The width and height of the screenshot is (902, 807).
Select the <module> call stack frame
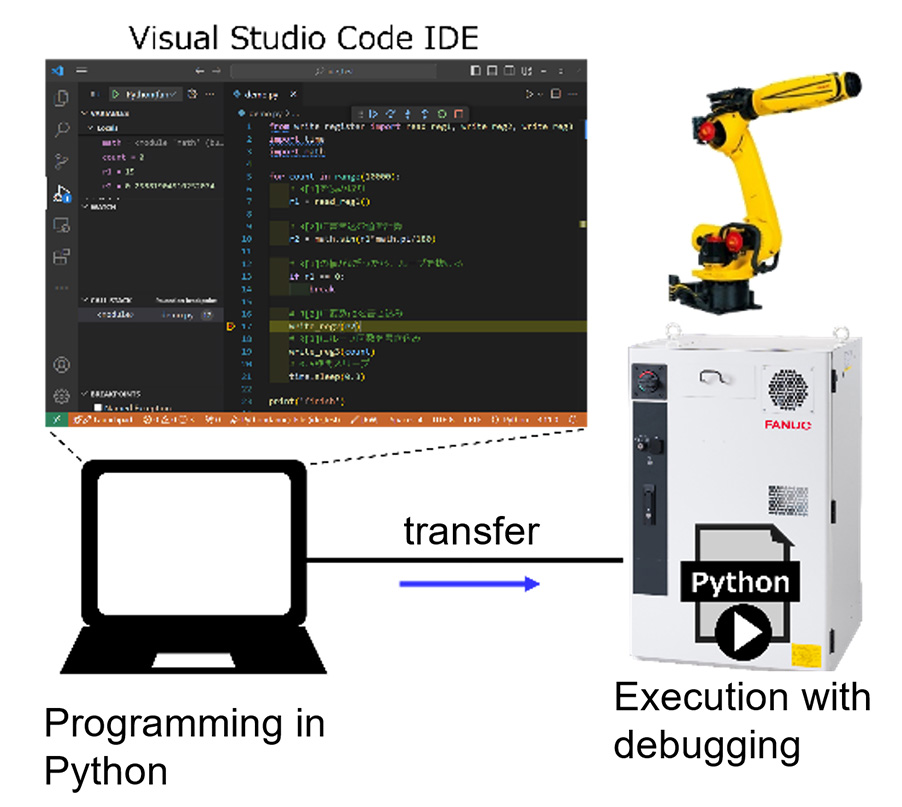[x=151, y=315]
